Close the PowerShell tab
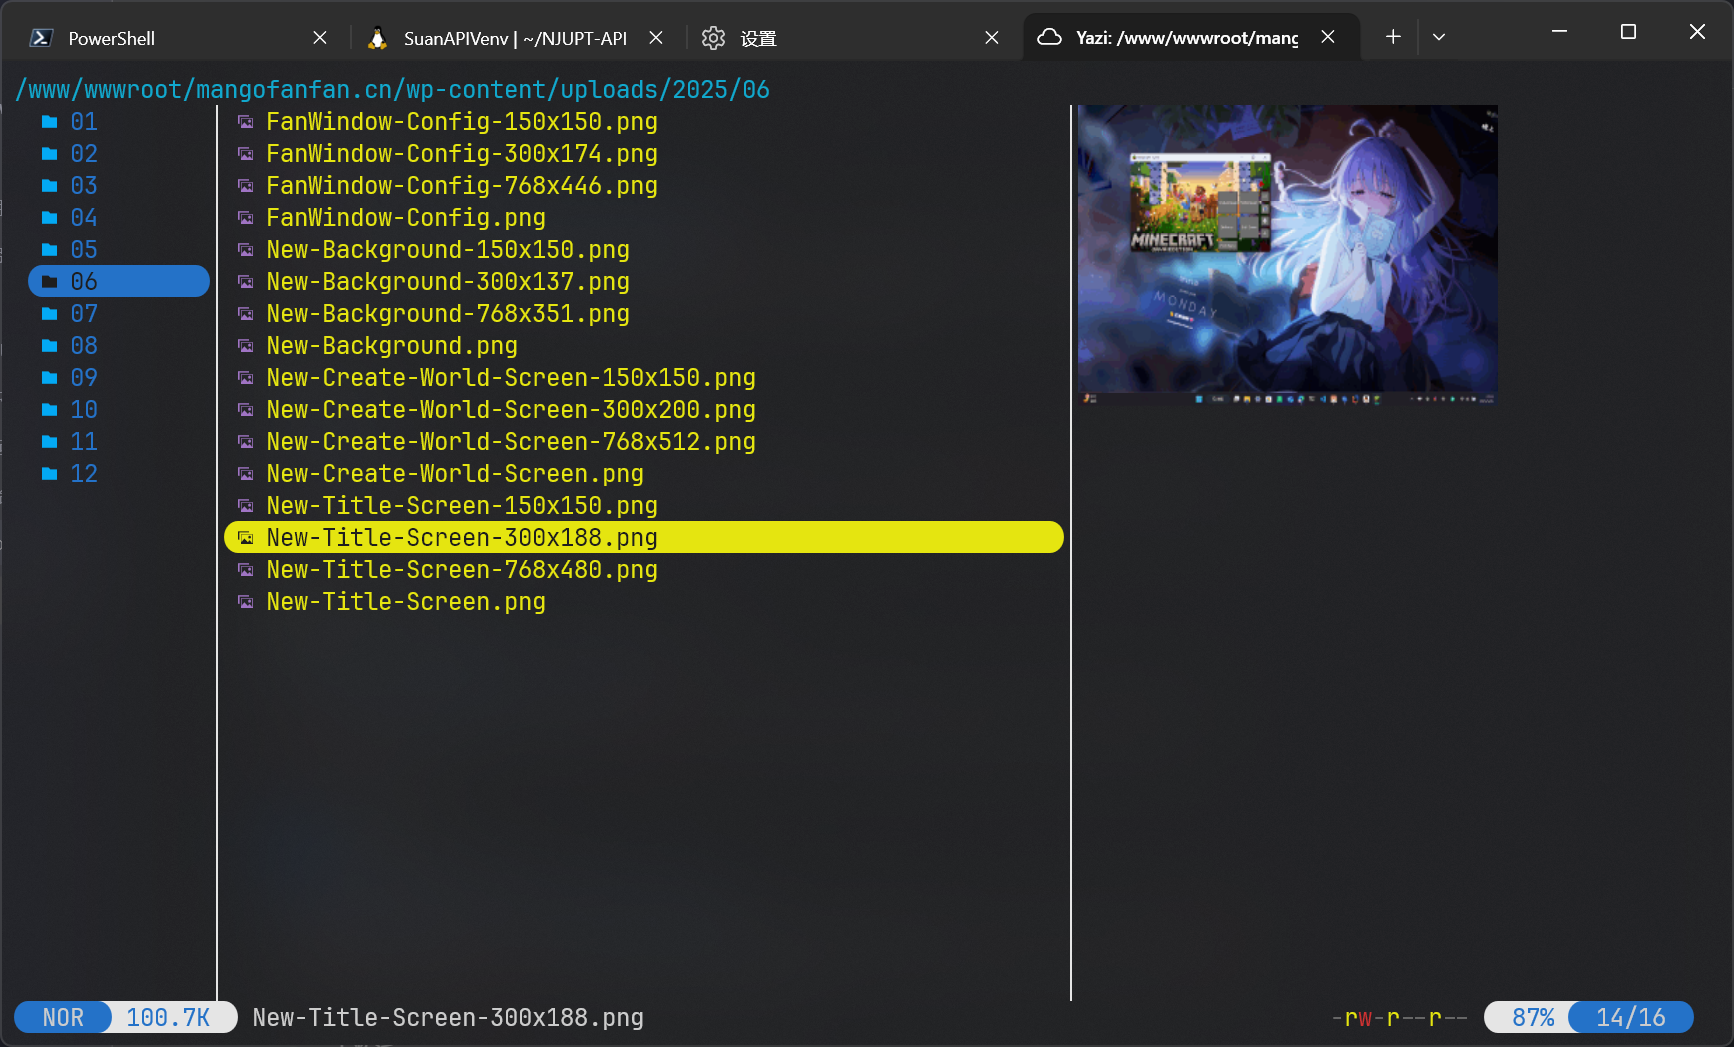Screen dimensions: 1734x1047 tap(320, 38)
